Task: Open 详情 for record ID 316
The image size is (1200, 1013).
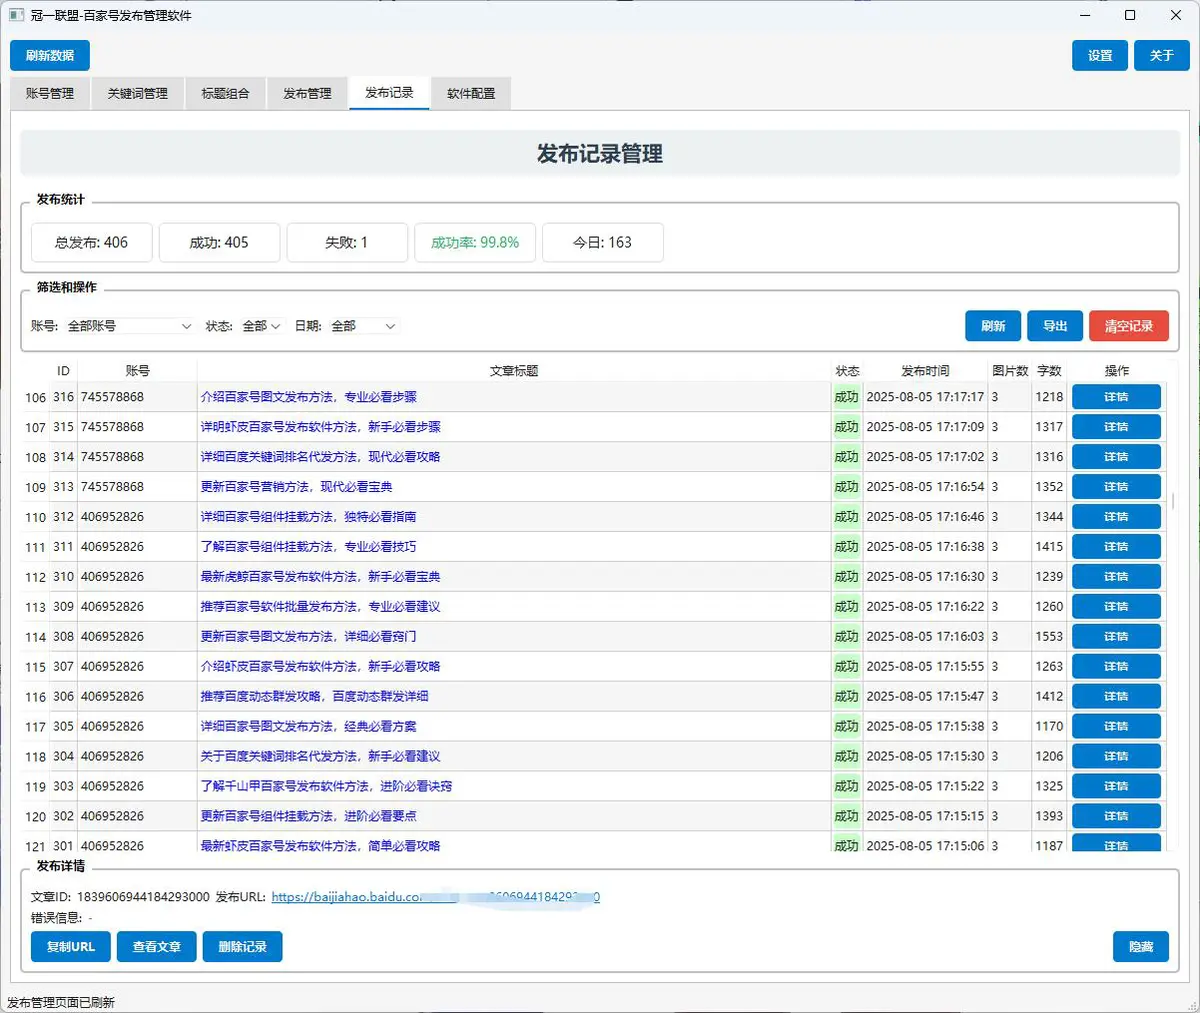Action: coord(1116,397)
